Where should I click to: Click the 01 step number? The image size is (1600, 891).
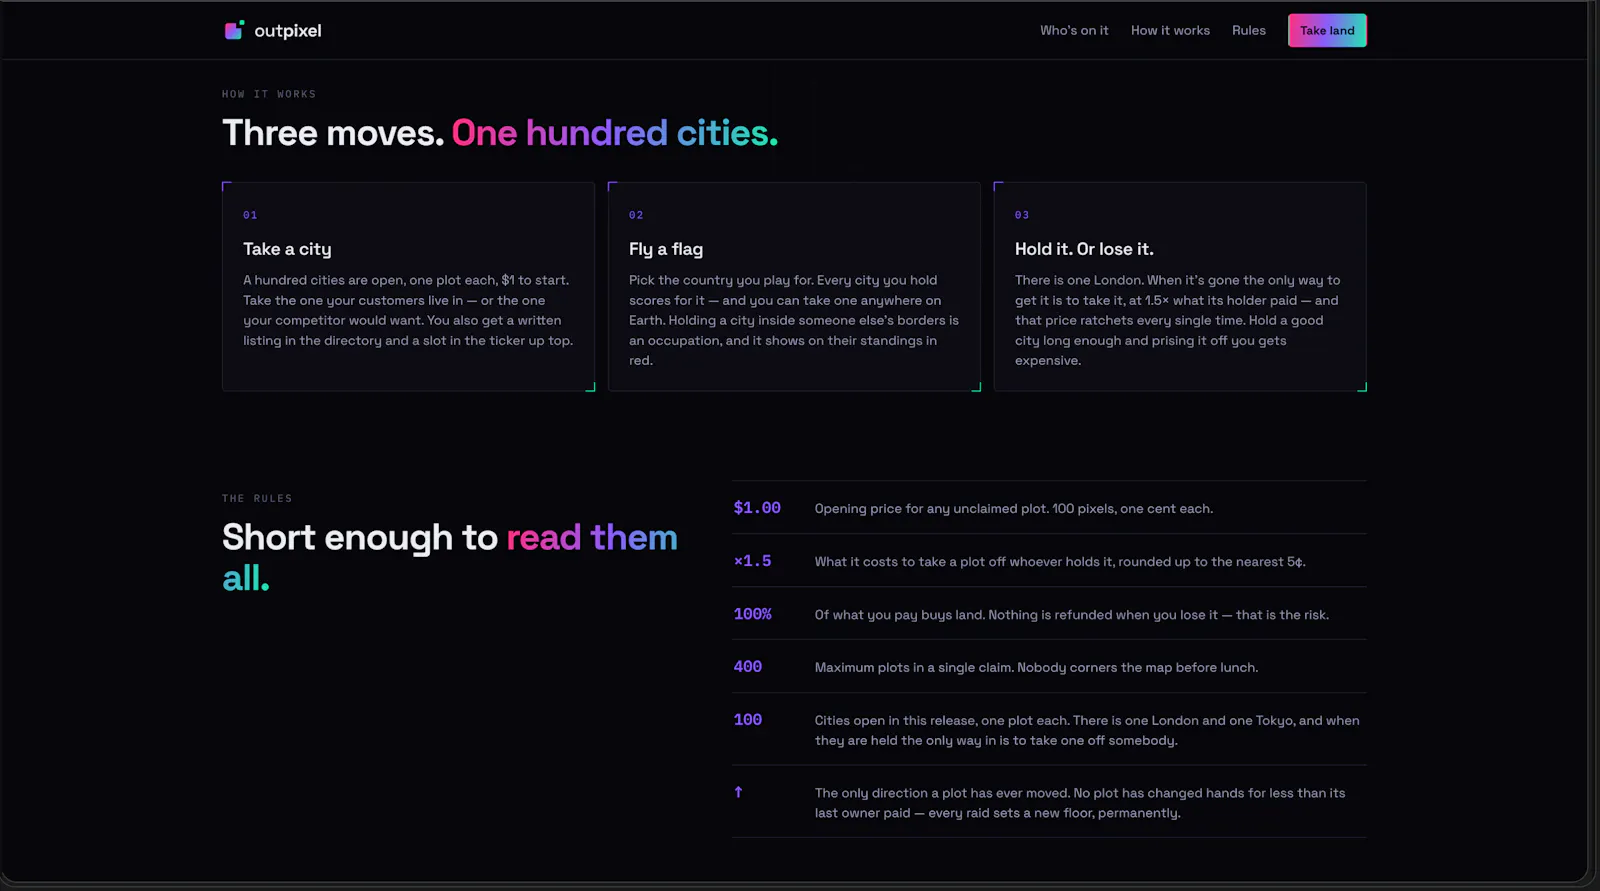(x=250, y=215)
